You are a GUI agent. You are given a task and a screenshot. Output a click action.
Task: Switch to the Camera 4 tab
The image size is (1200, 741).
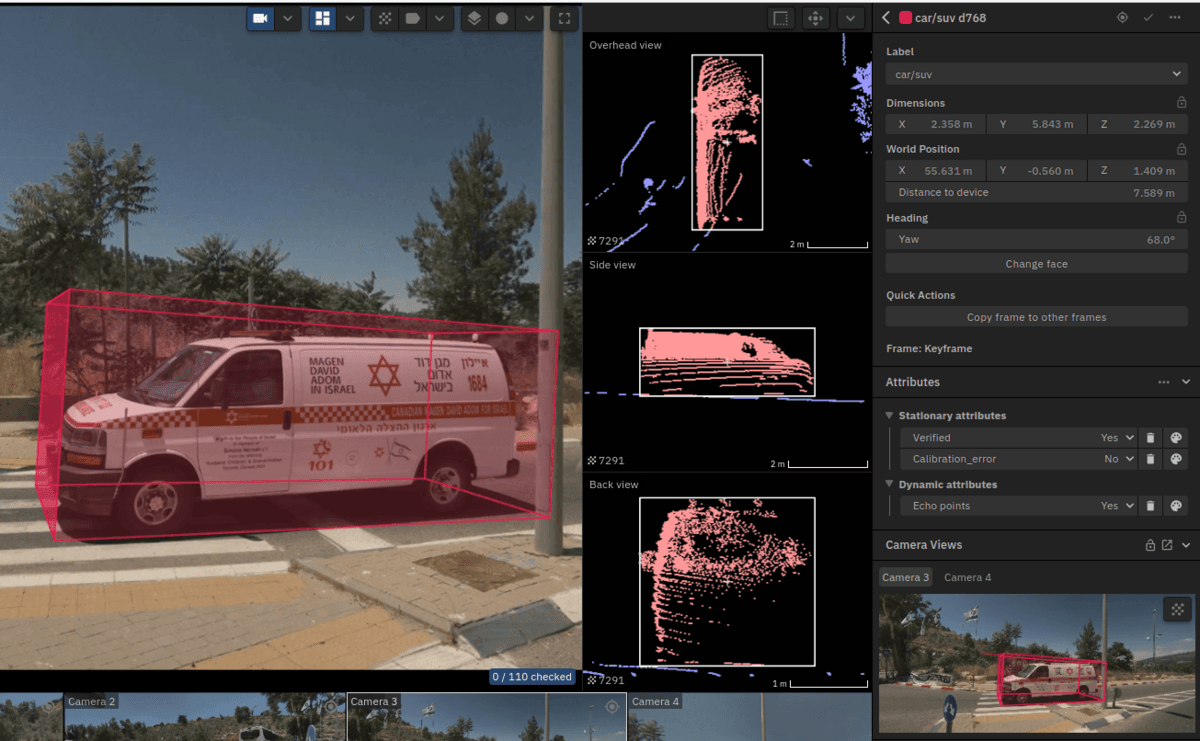(968, 577)
